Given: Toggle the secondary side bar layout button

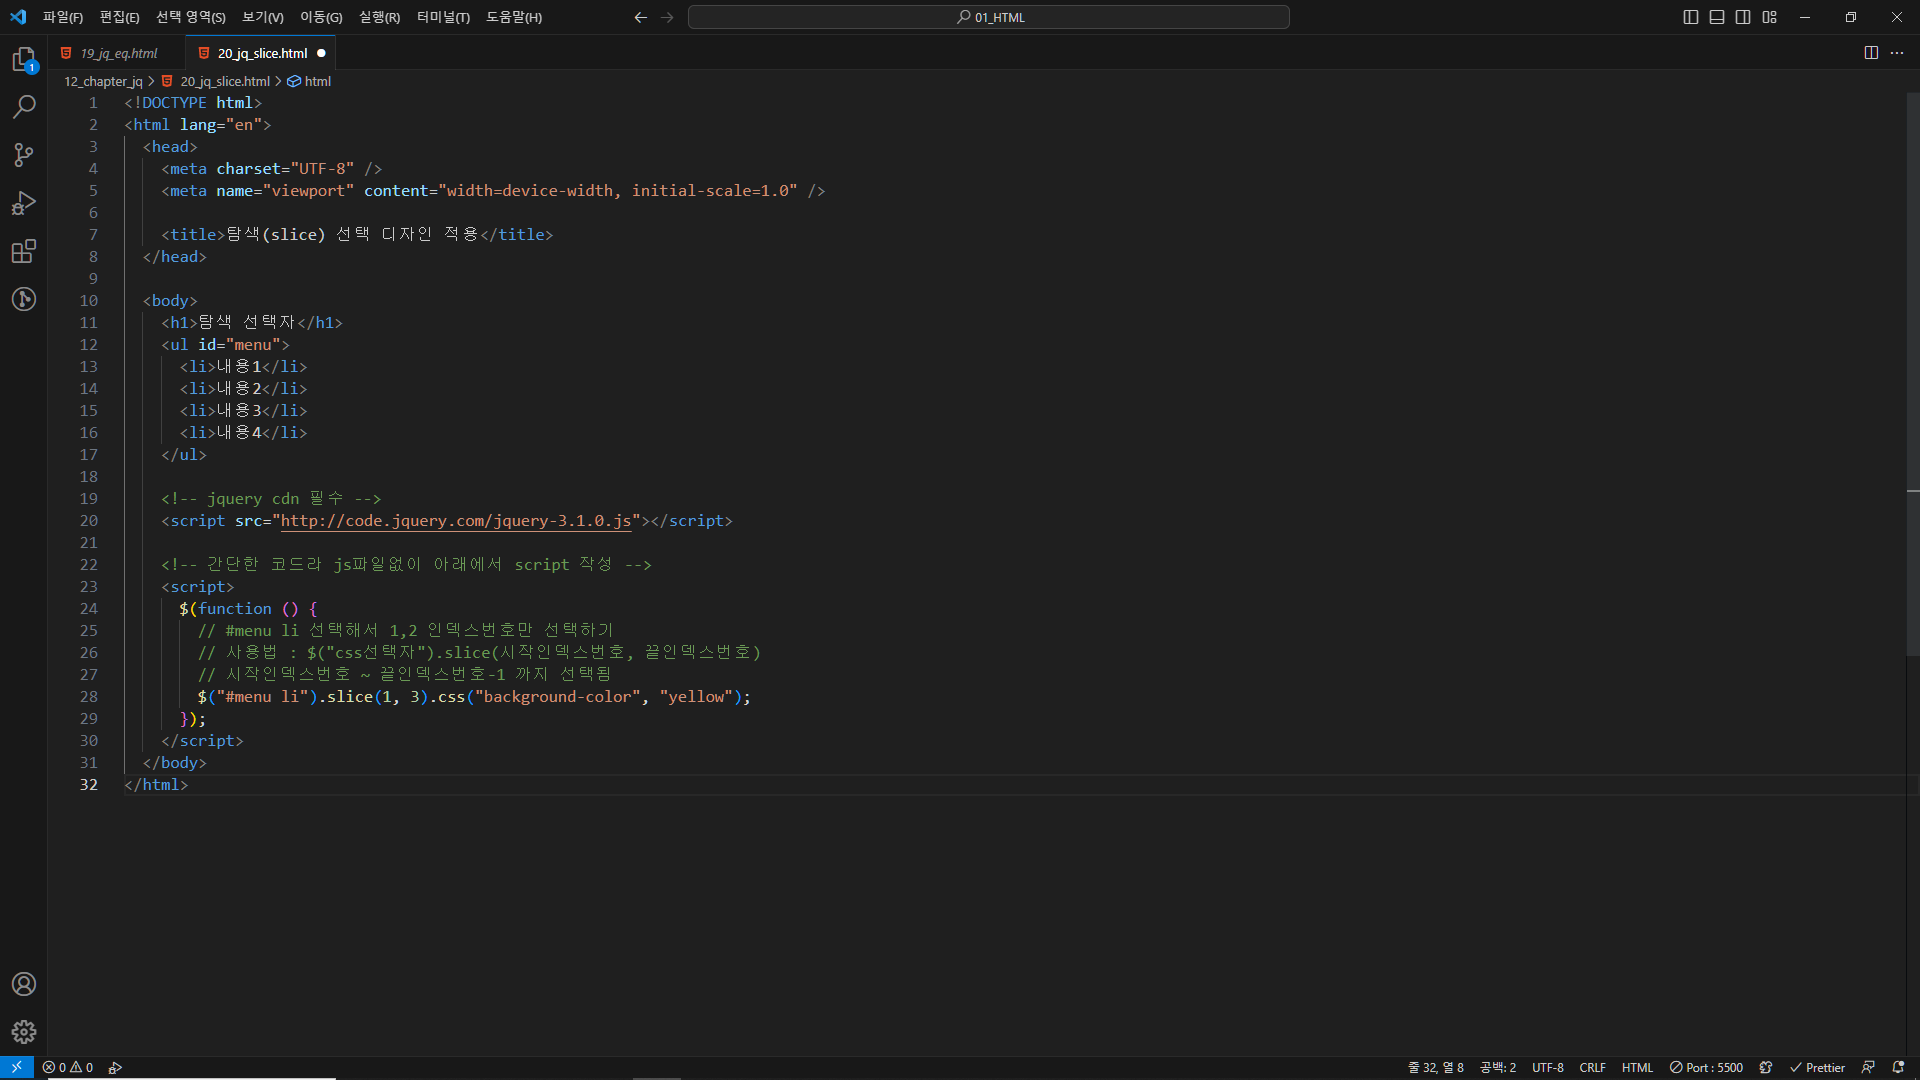Looking at the screenshot, I should point(1743,17).
